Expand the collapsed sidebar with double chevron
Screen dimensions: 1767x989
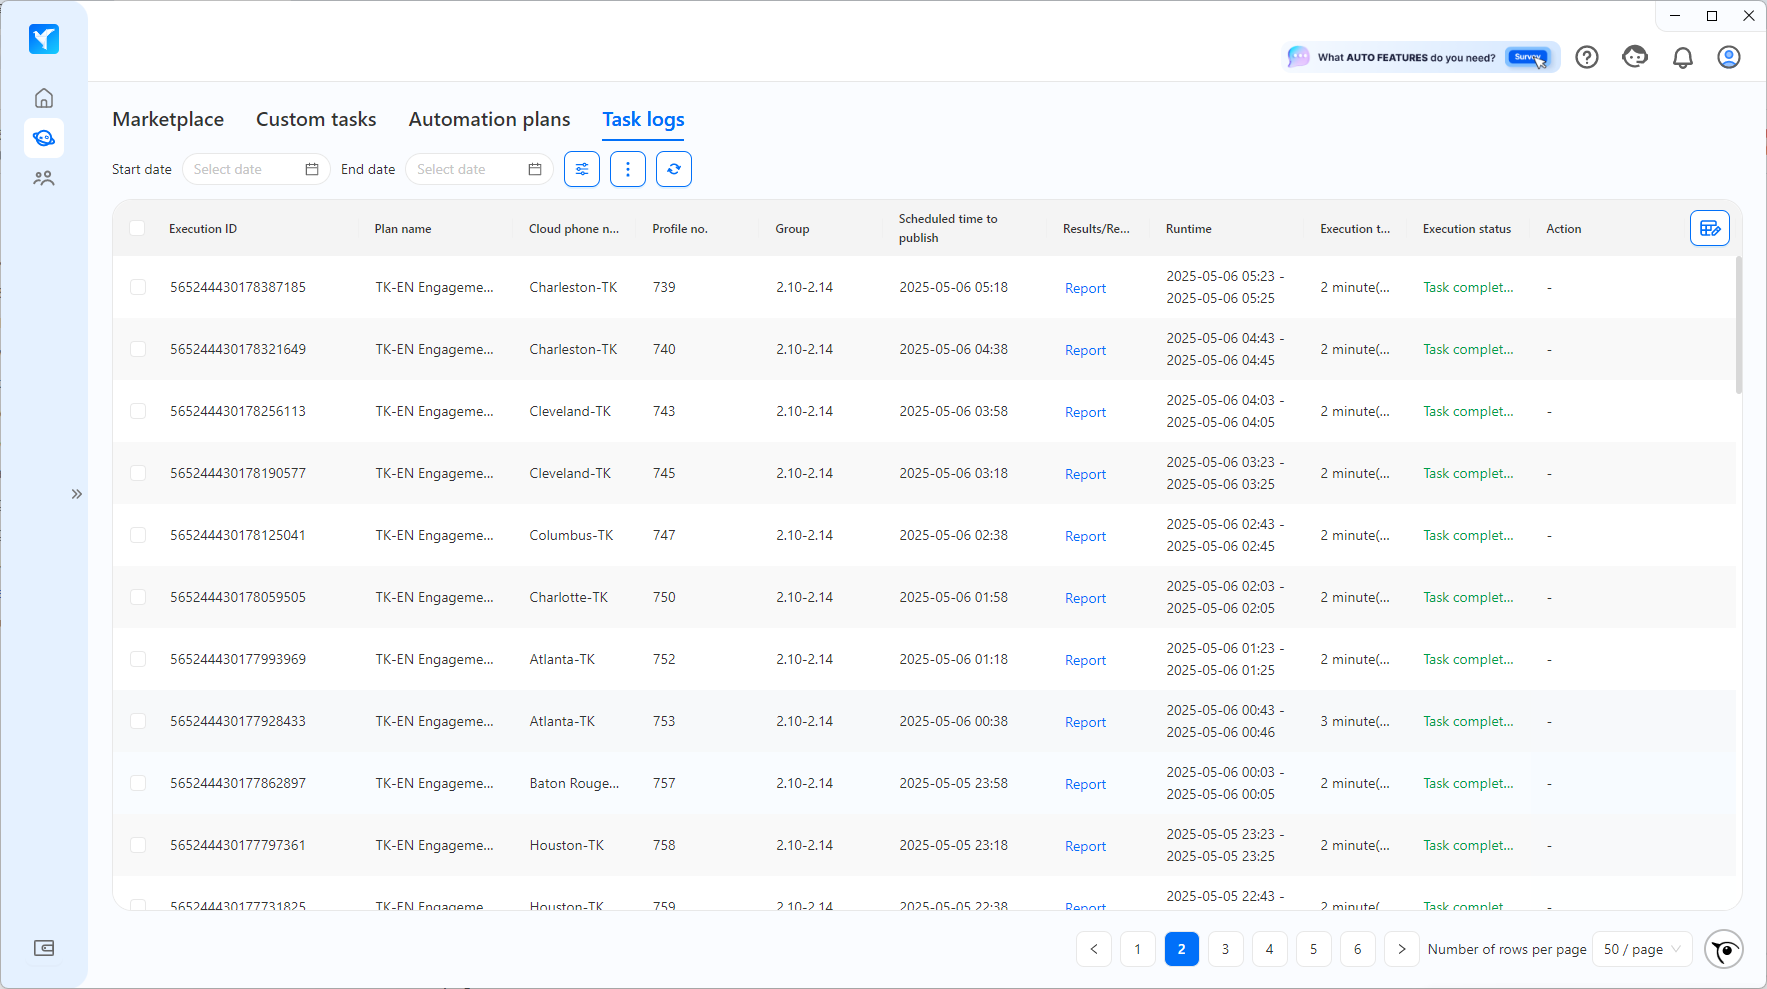click(77, 494)
